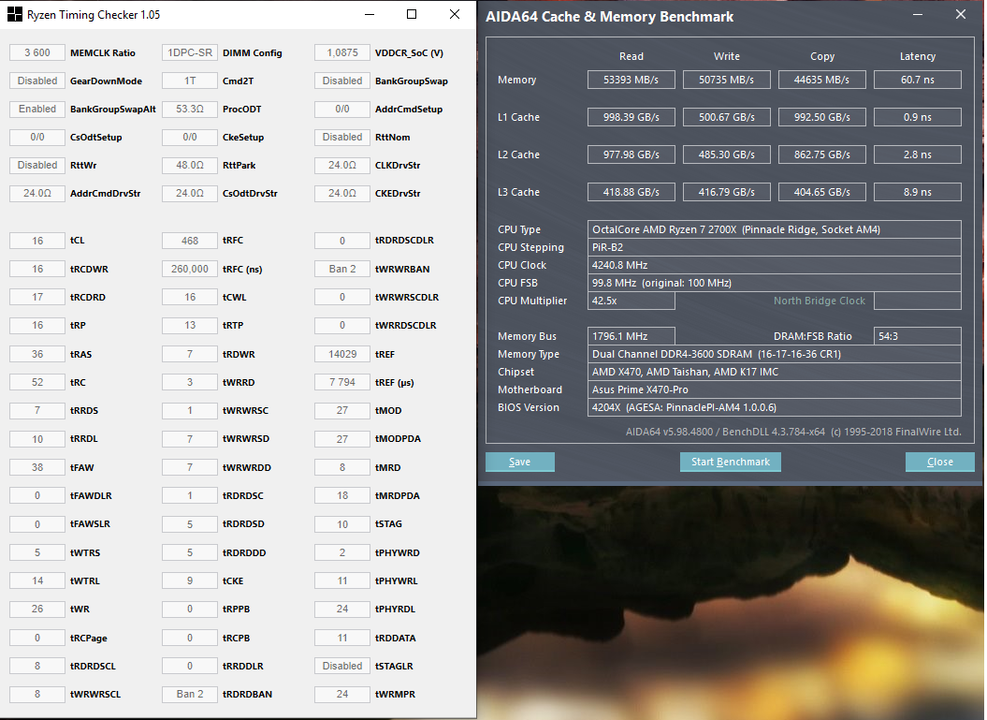
Task: Click the L3 Cache Latency 8.9 ns value
Action: point(918,192)
